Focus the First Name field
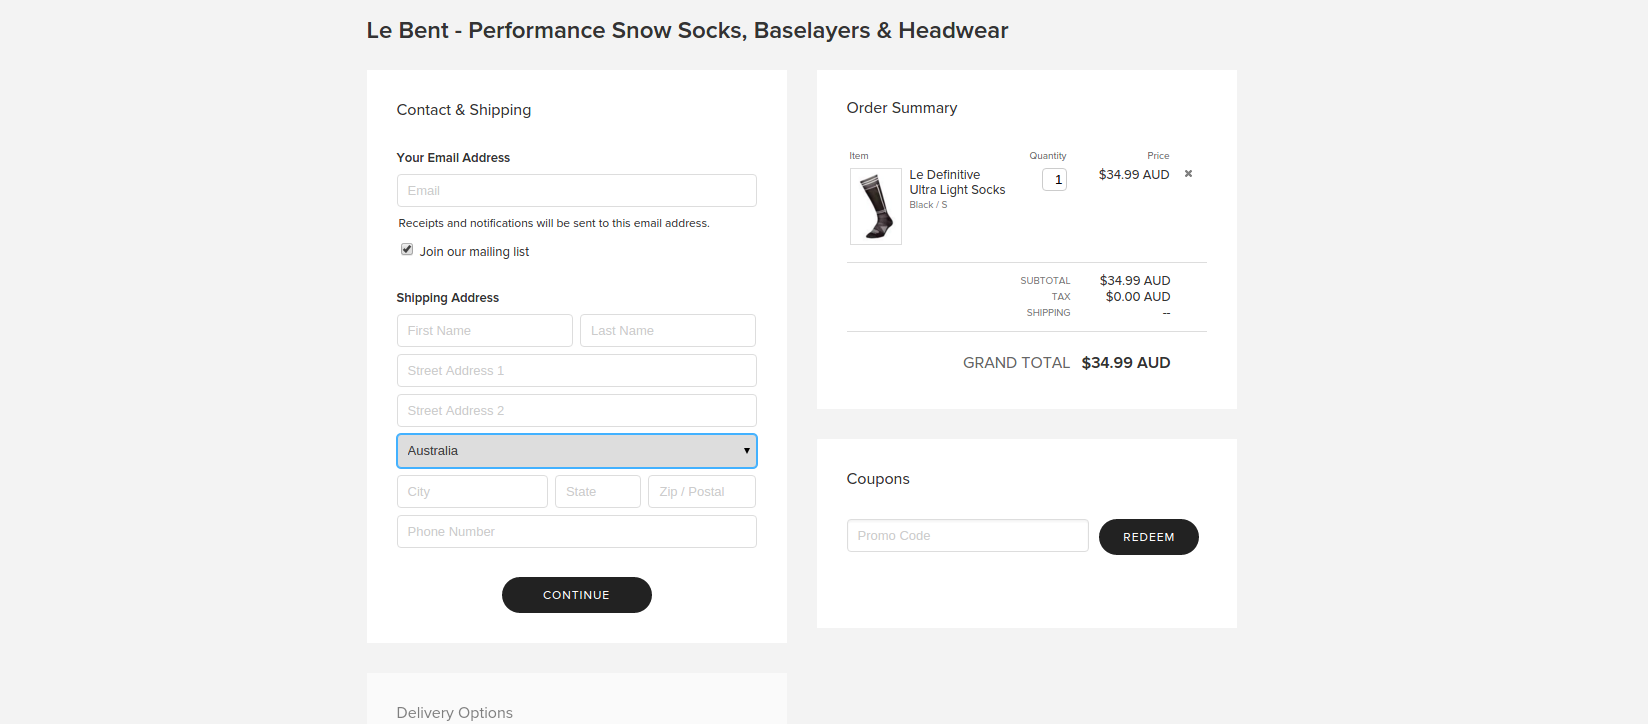This screenshot has width=1648, height=724. tap(484, 330)
